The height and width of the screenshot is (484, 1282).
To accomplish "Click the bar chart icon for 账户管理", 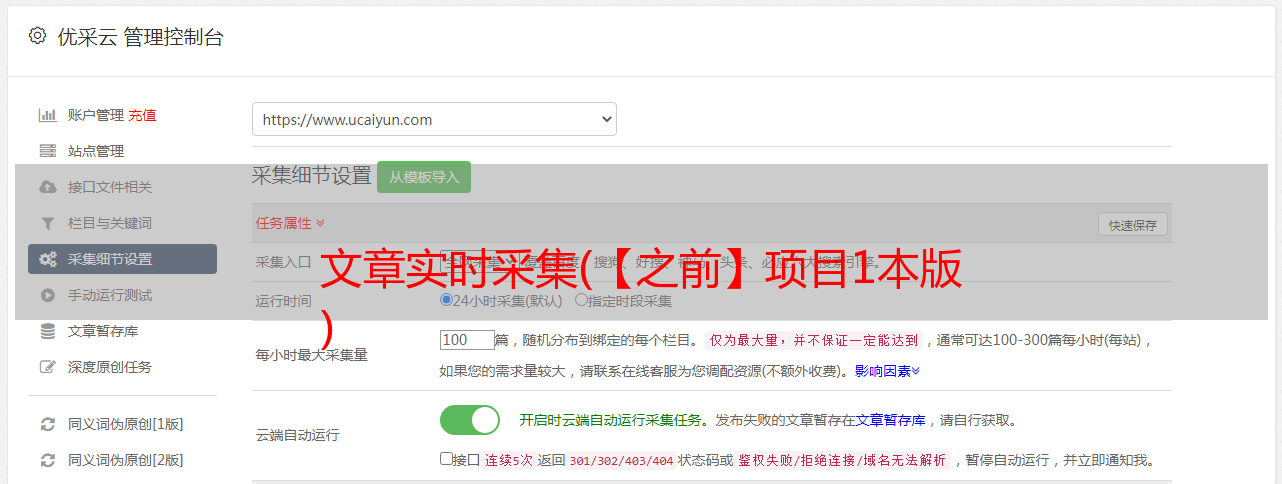I will click(47, 115).
